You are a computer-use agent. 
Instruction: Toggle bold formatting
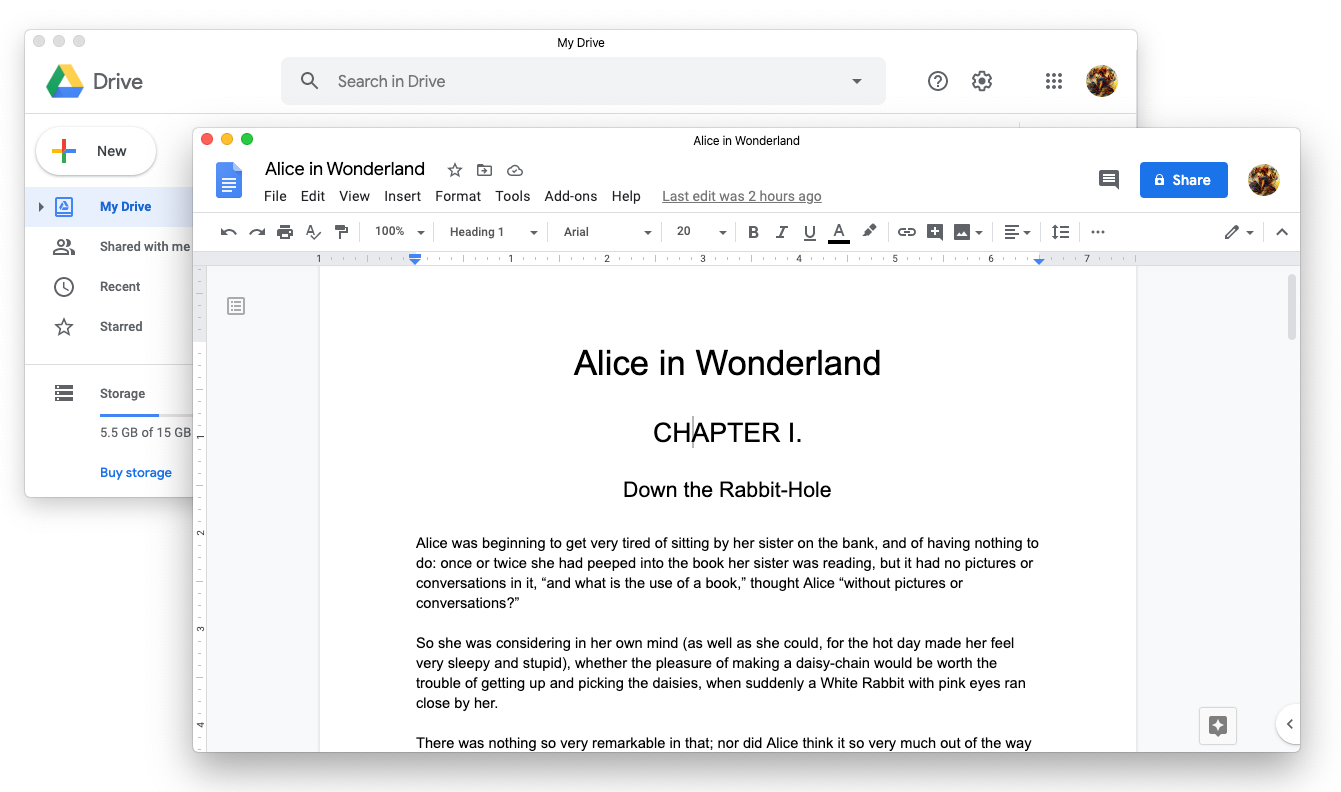[753, 232]
